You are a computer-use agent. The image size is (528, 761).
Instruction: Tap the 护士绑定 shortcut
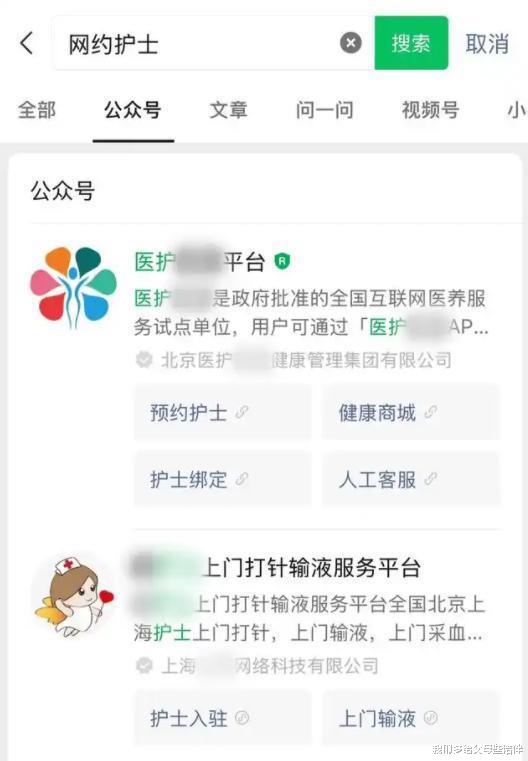(222, 480)
